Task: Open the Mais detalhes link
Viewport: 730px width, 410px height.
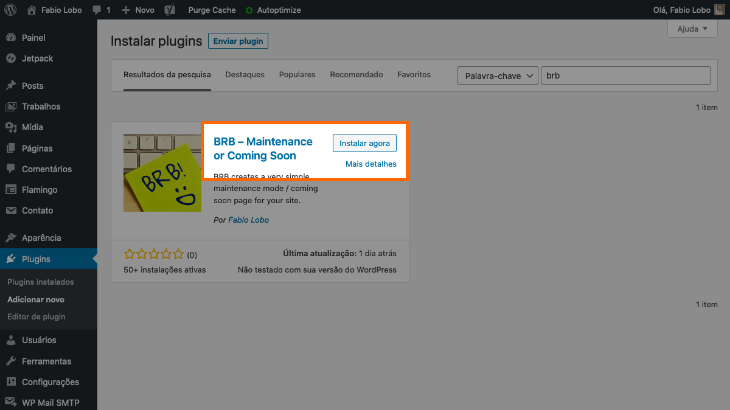Action: pyautogui.click(x=371, y=164)
